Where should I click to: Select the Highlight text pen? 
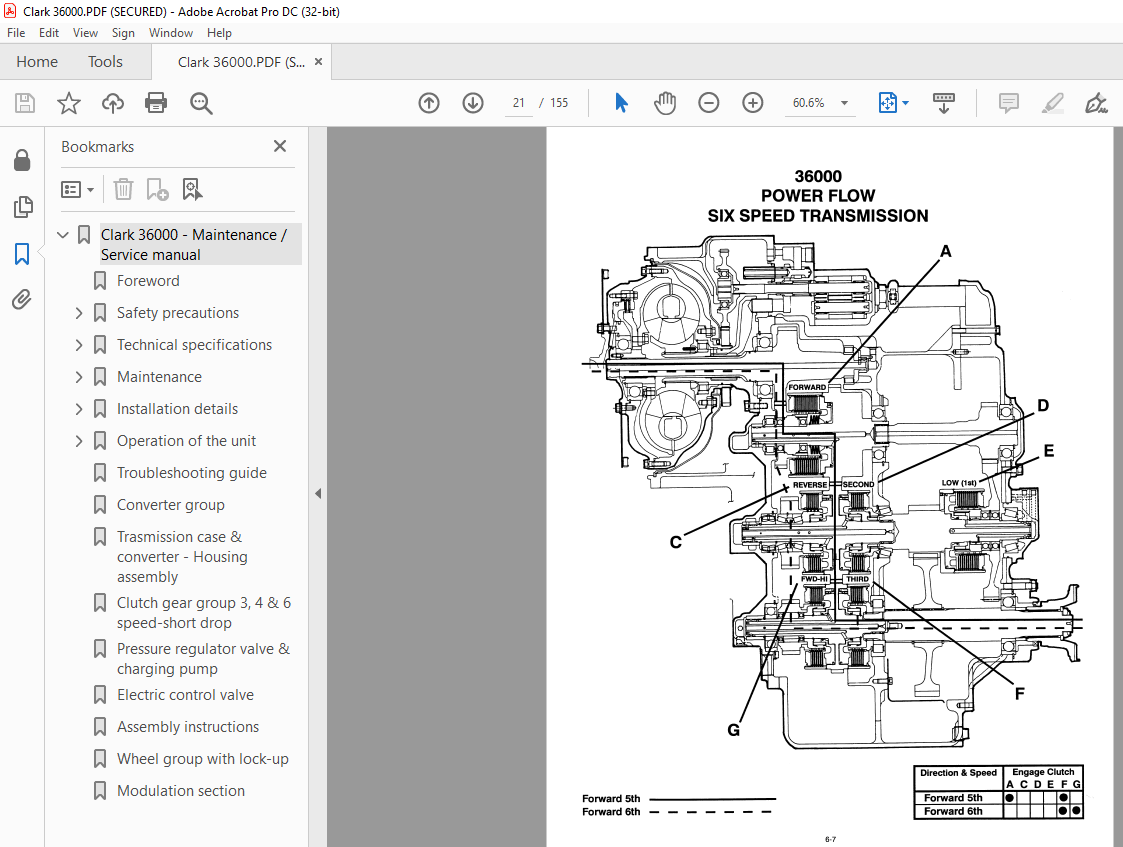[x=1052, y=103]
